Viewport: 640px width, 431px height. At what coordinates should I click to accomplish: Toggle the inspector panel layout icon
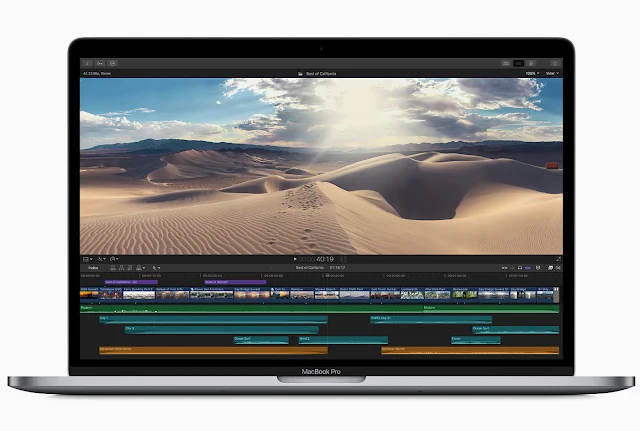[531, 63]
